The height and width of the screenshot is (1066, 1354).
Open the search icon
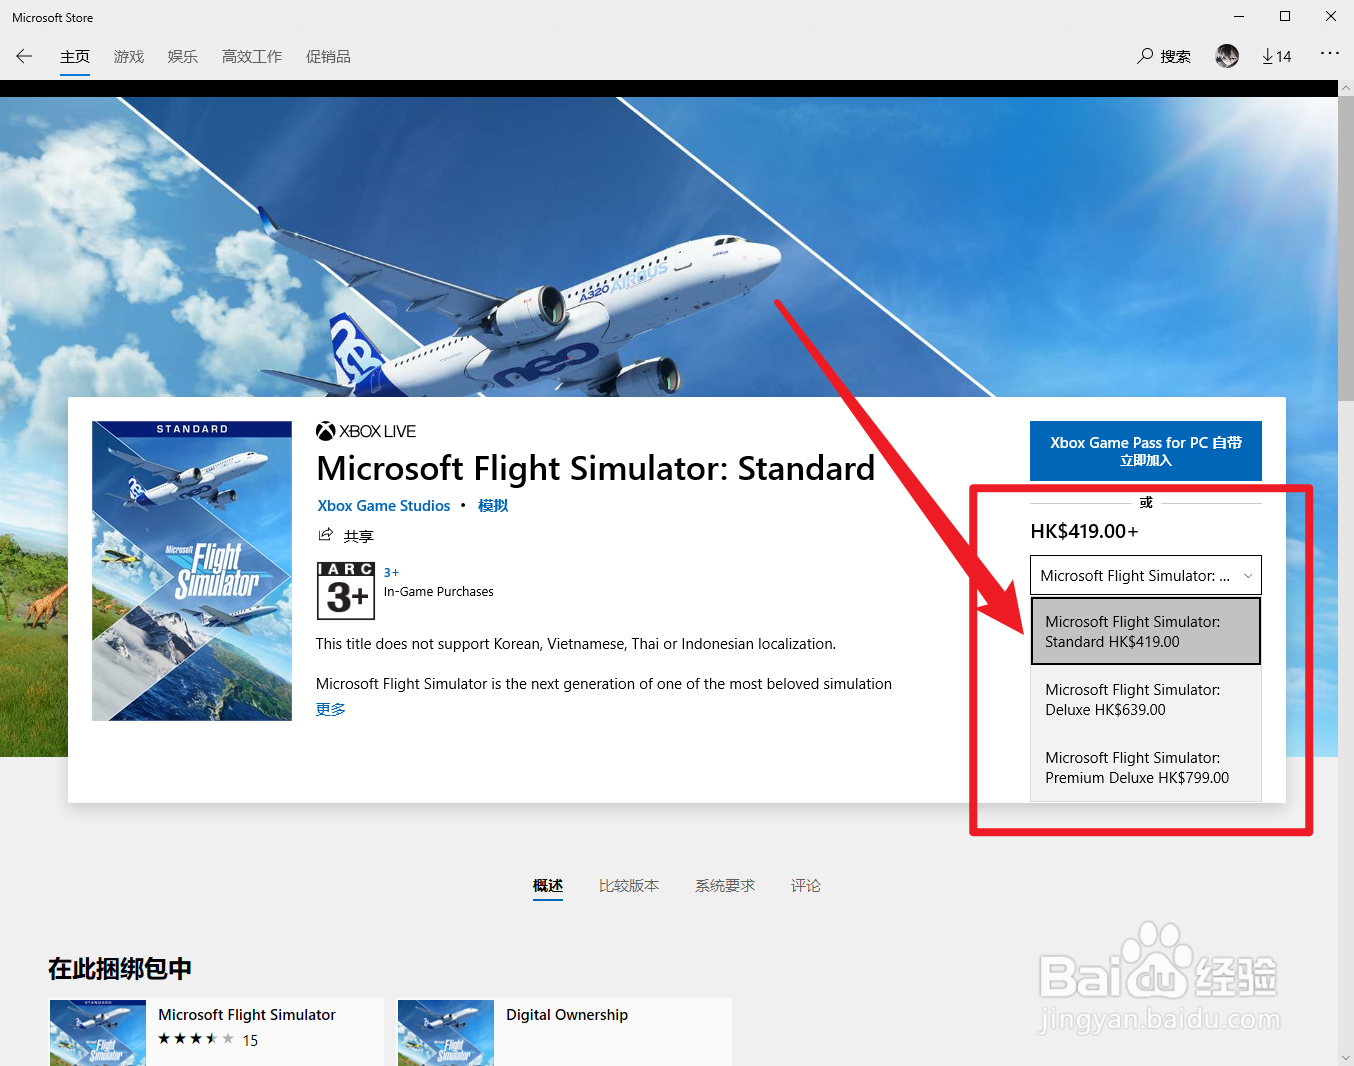click(1145, 56)
